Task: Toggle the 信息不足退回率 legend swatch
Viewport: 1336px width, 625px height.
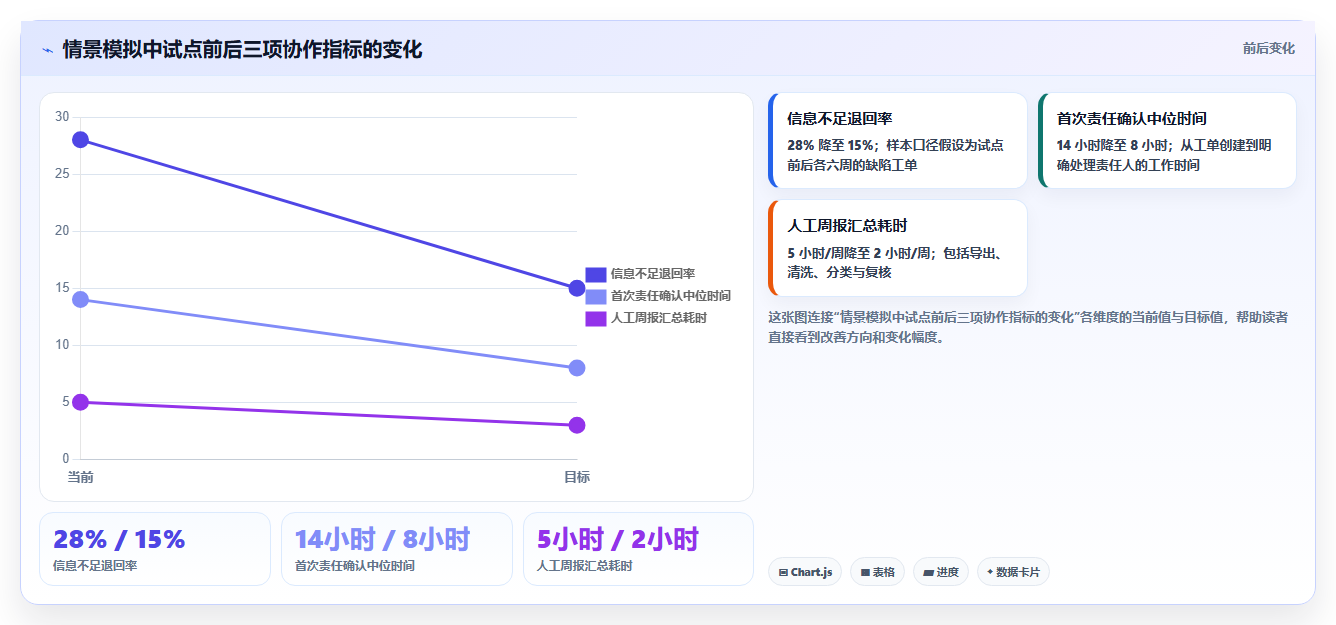Action: tap(596, 274)
